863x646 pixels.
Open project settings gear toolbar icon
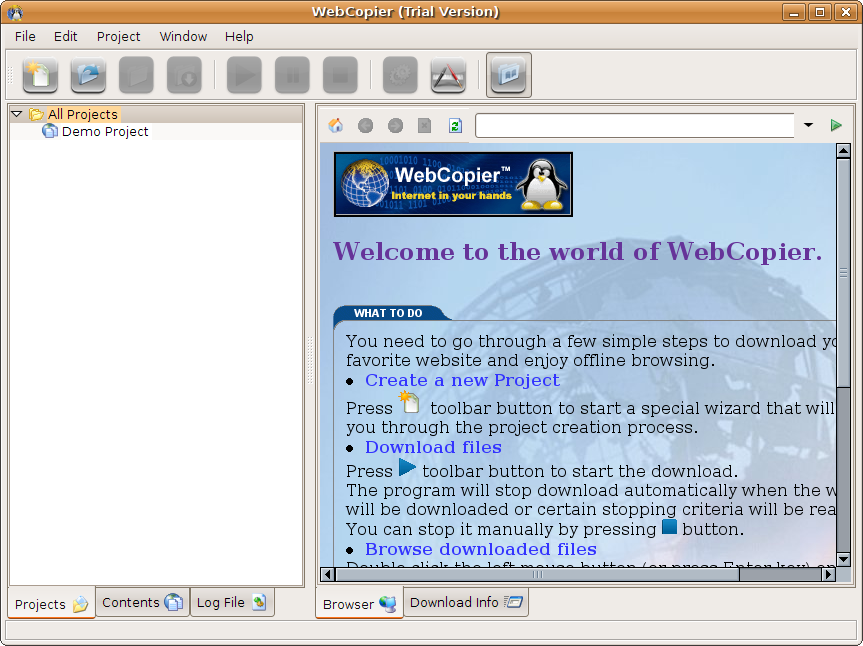coord(400,75)
